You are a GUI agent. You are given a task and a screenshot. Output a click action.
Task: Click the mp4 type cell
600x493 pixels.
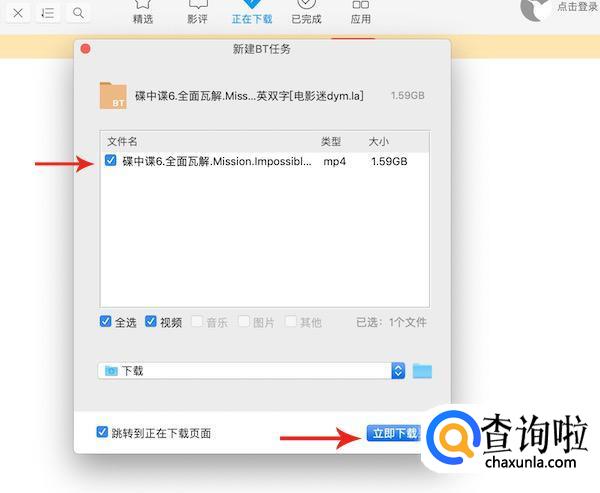[334, 161]
